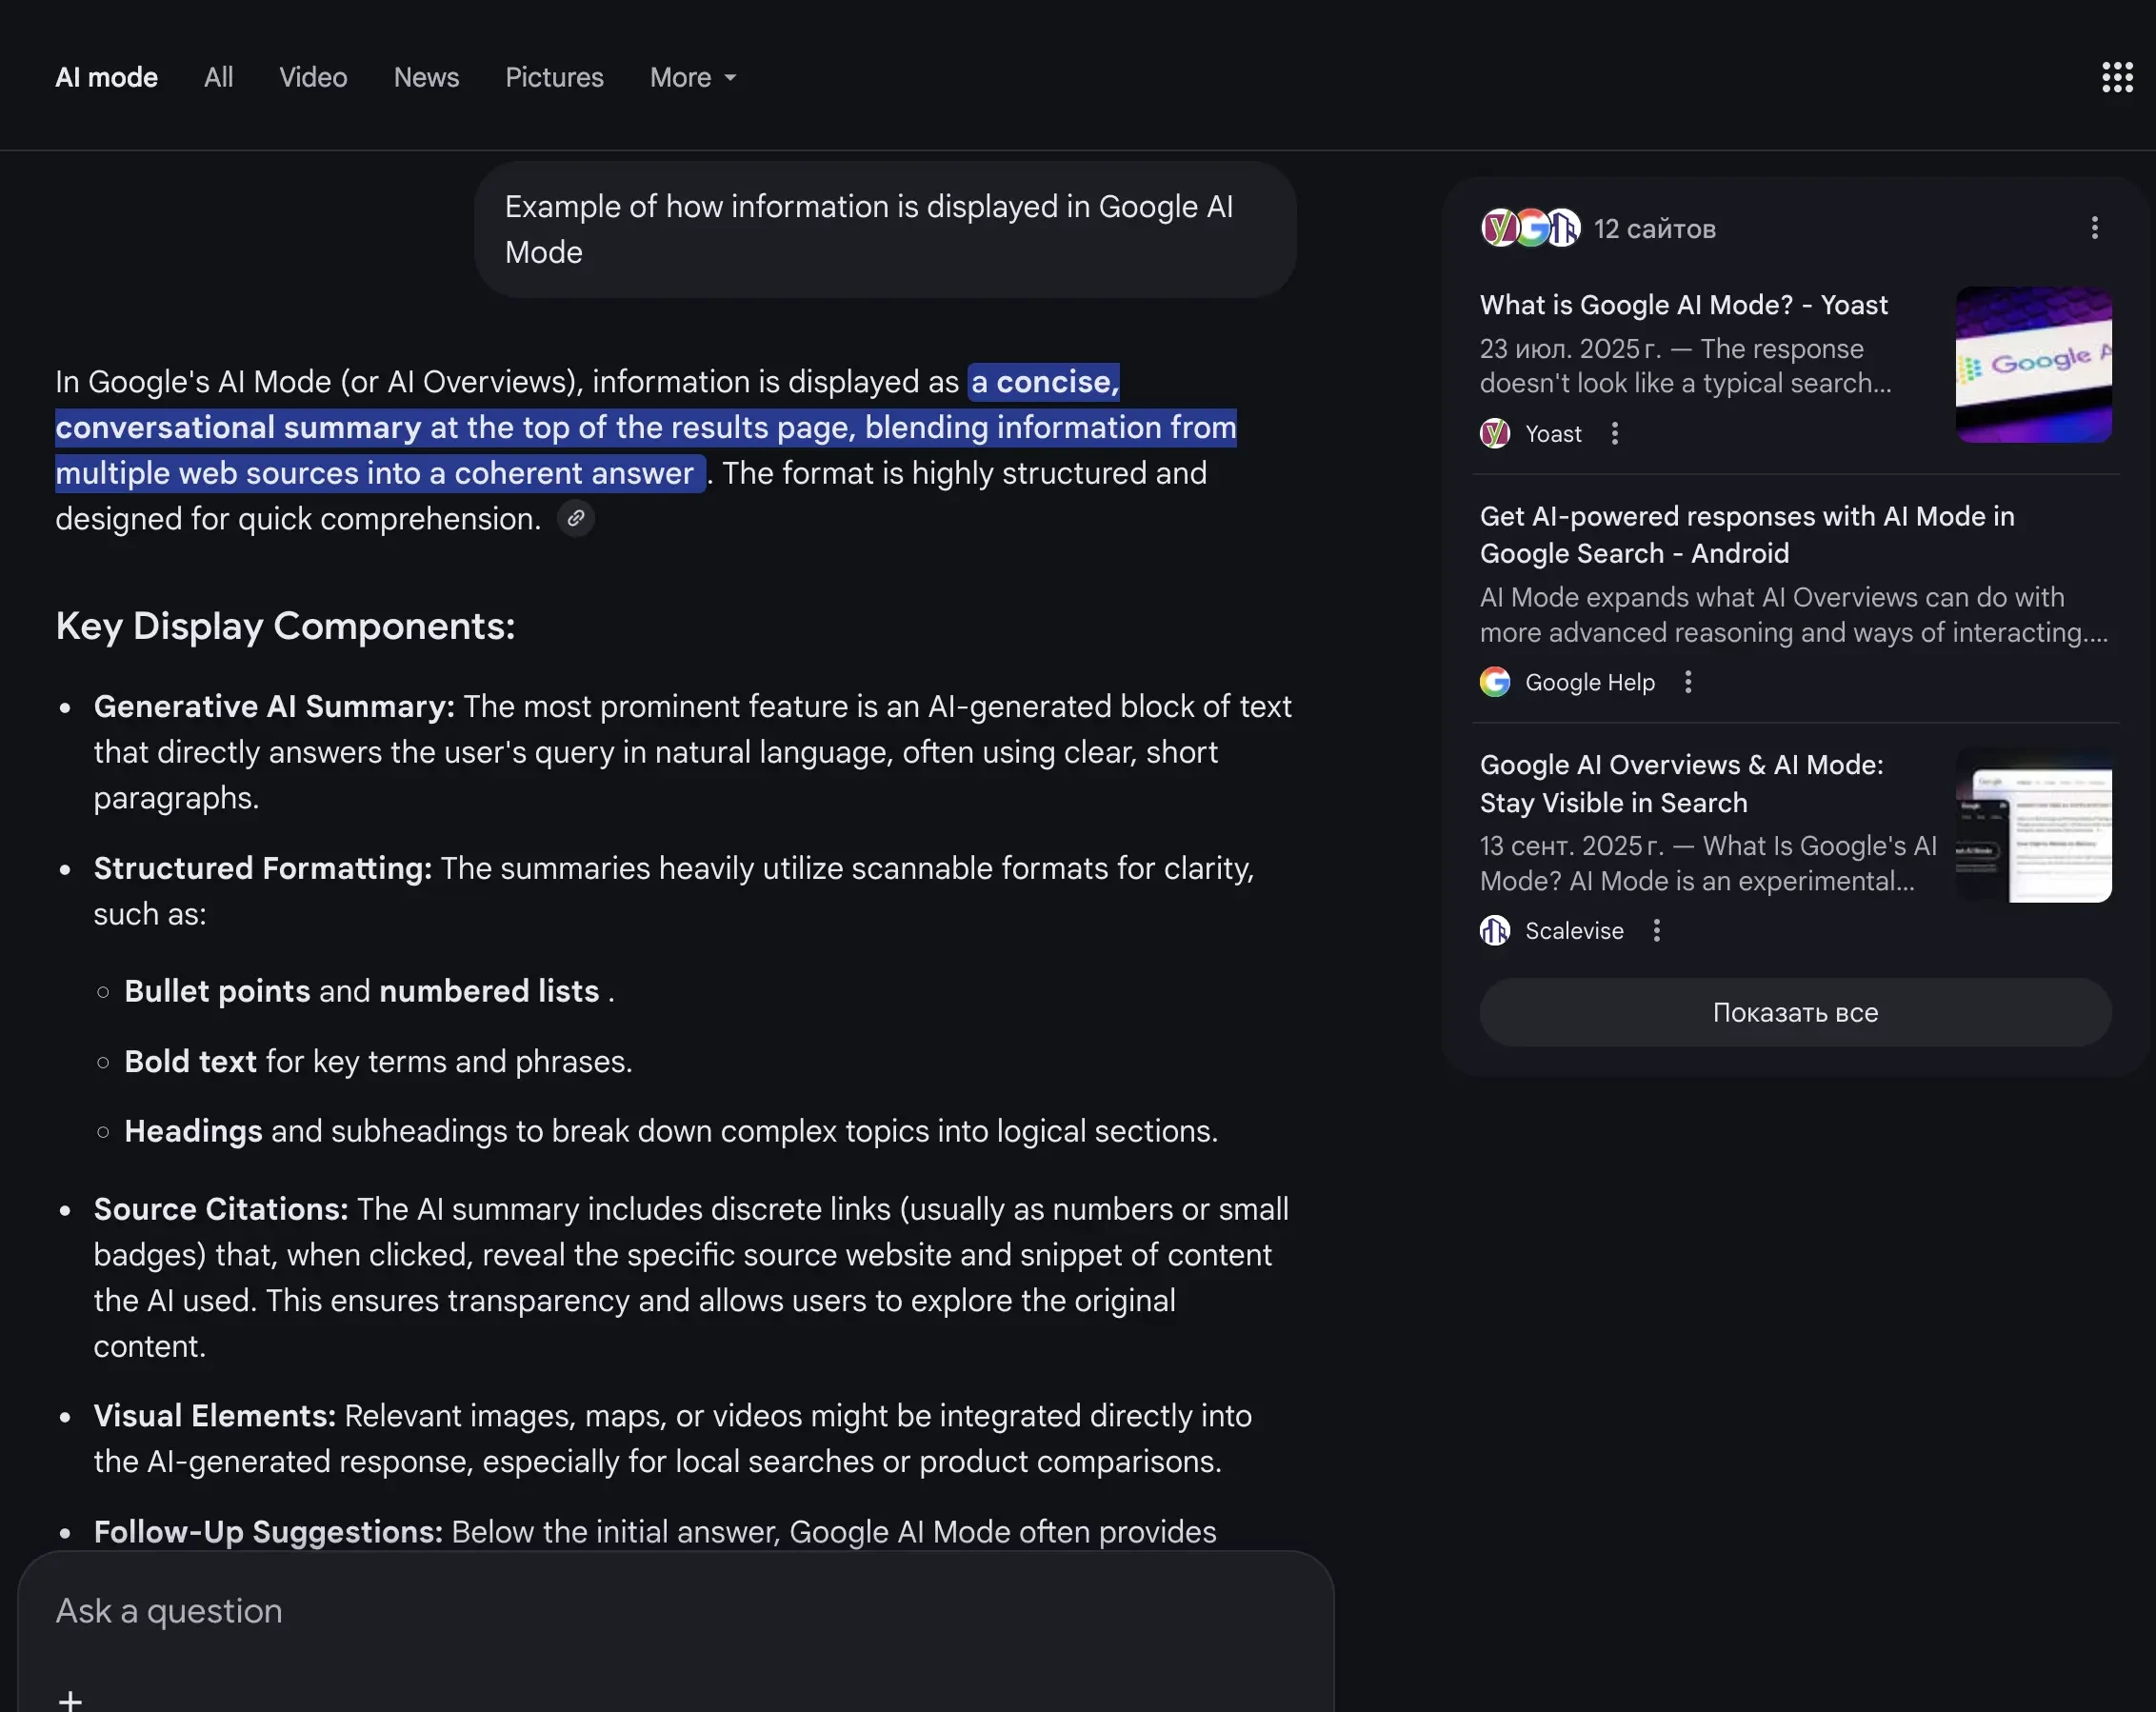Click the Yoast favicon next to the source name

click(x=1494, y=433)
